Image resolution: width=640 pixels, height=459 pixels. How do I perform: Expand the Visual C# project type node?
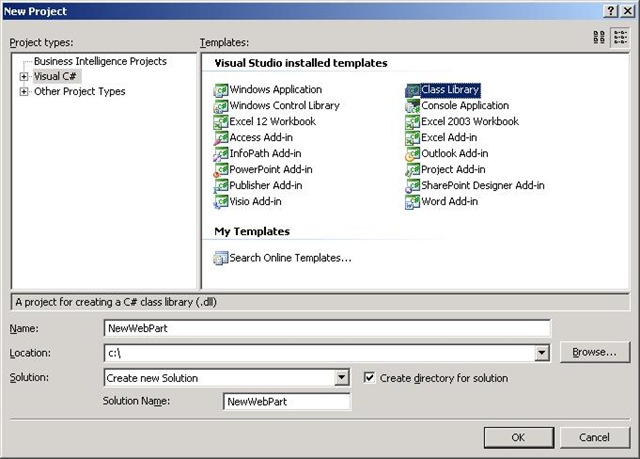coord(24,76)
